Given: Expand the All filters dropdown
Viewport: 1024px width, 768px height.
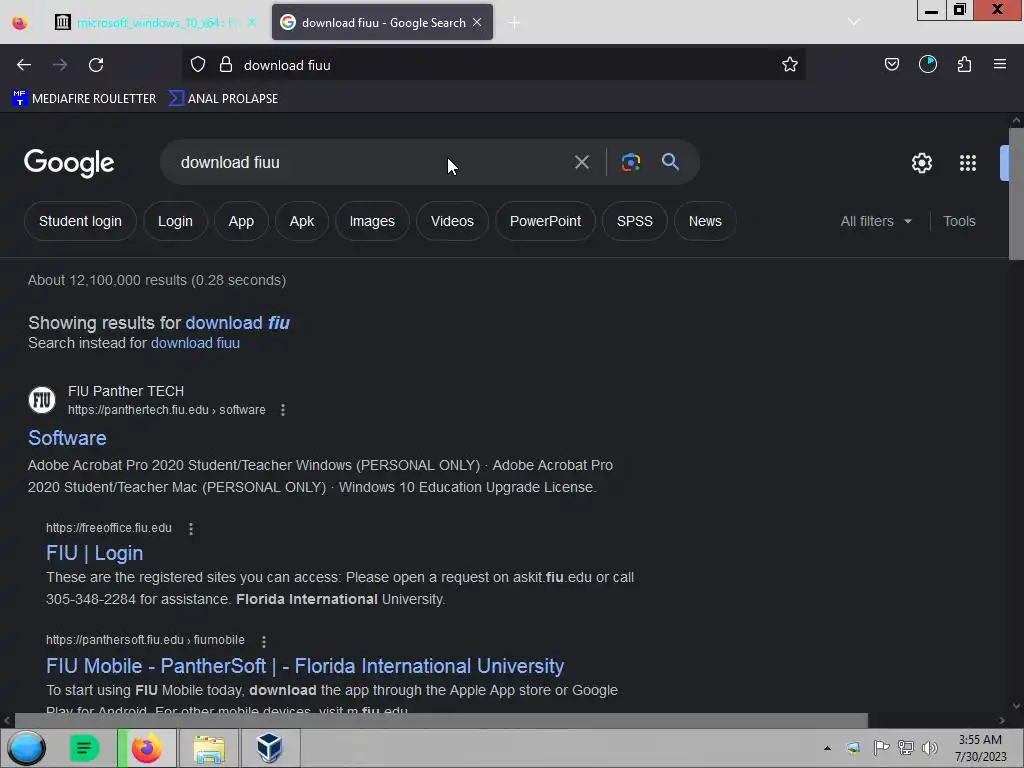Looking at the screenshot, I should click(876, 221).
